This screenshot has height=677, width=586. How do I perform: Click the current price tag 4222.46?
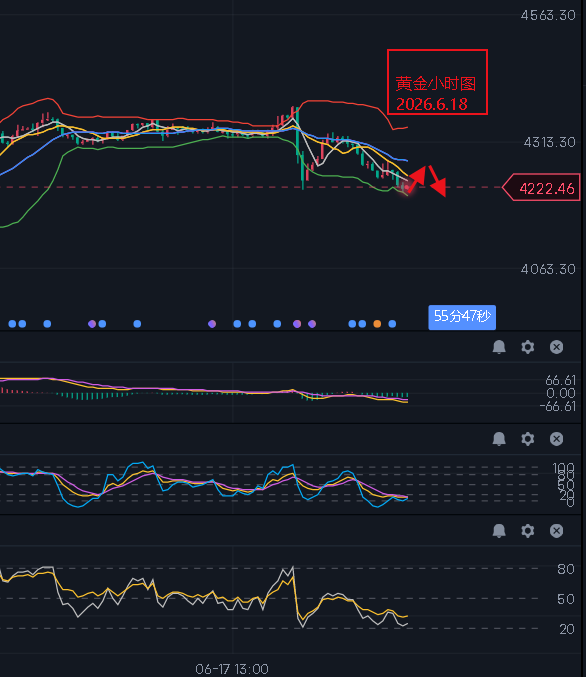[542, 188]
